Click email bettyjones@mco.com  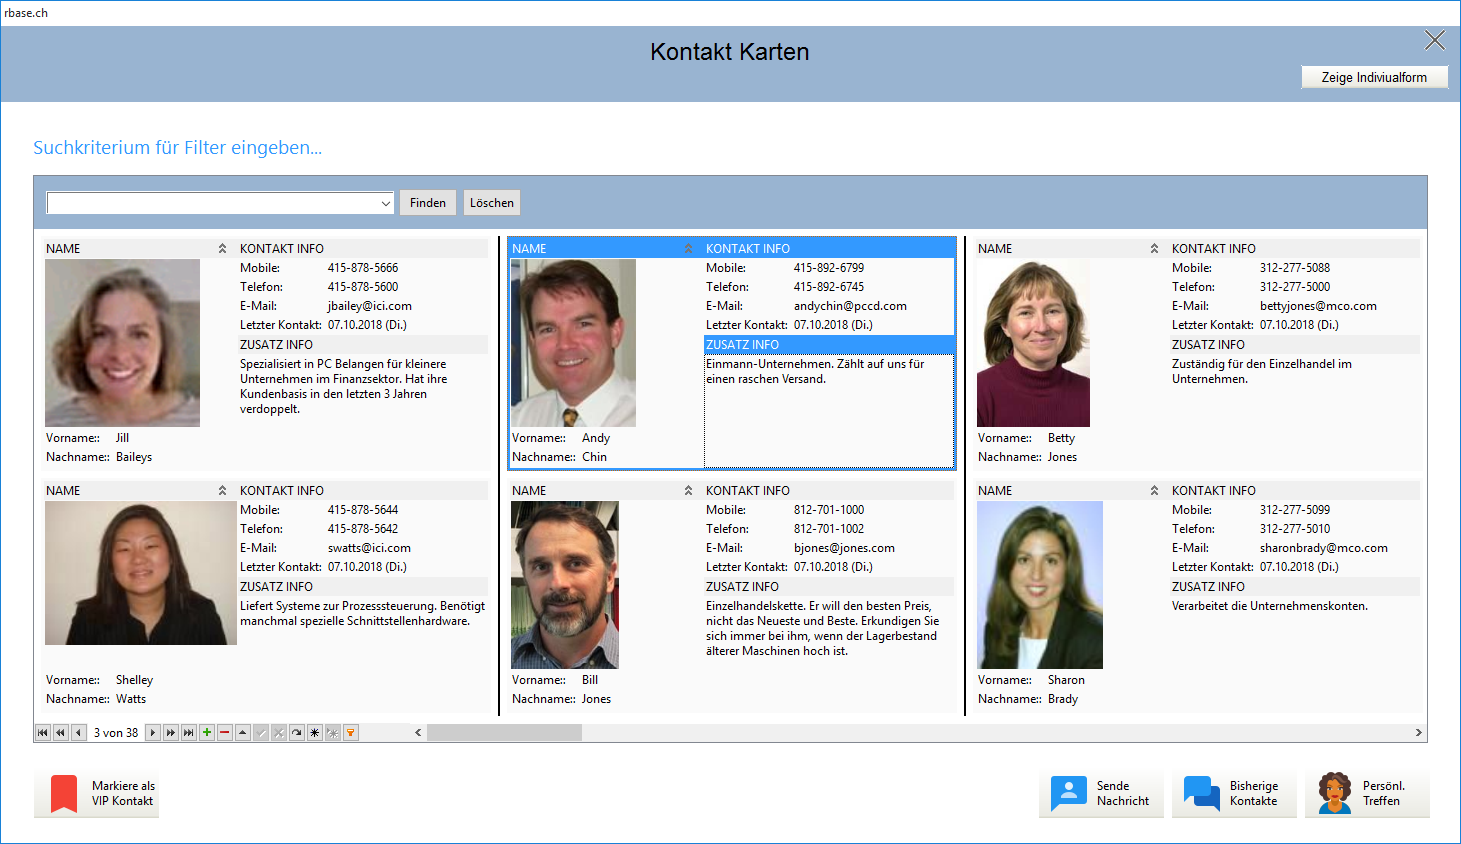pyautogui.click(x=1318, y=306)
